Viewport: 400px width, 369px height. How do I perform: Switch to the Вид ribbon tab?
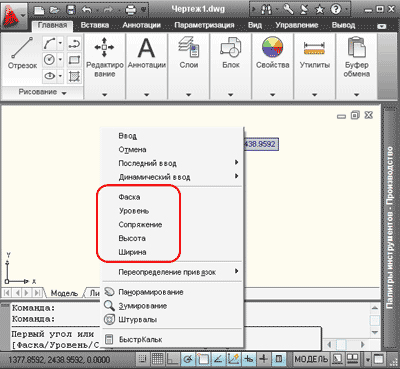255,25
